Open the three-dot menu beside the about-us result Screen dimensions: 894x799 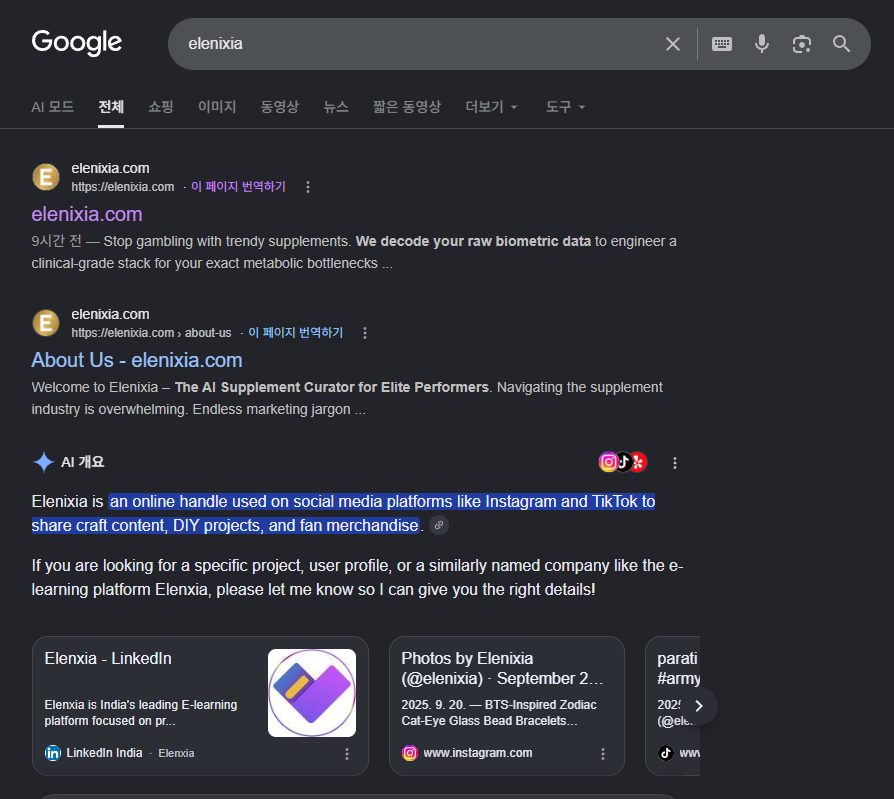(x=365, y=333)
